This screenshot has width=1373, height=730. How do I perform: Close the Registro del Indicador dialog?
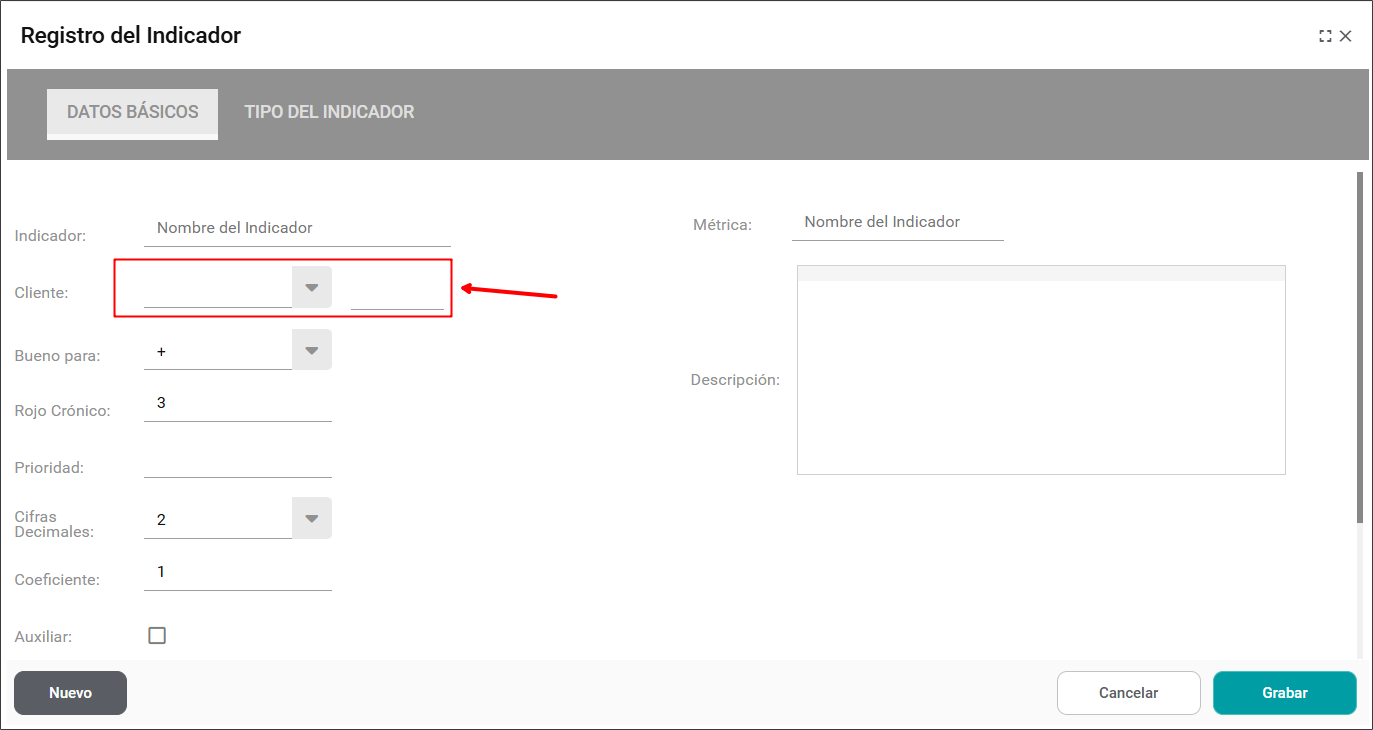click(x=1346, y=36)
